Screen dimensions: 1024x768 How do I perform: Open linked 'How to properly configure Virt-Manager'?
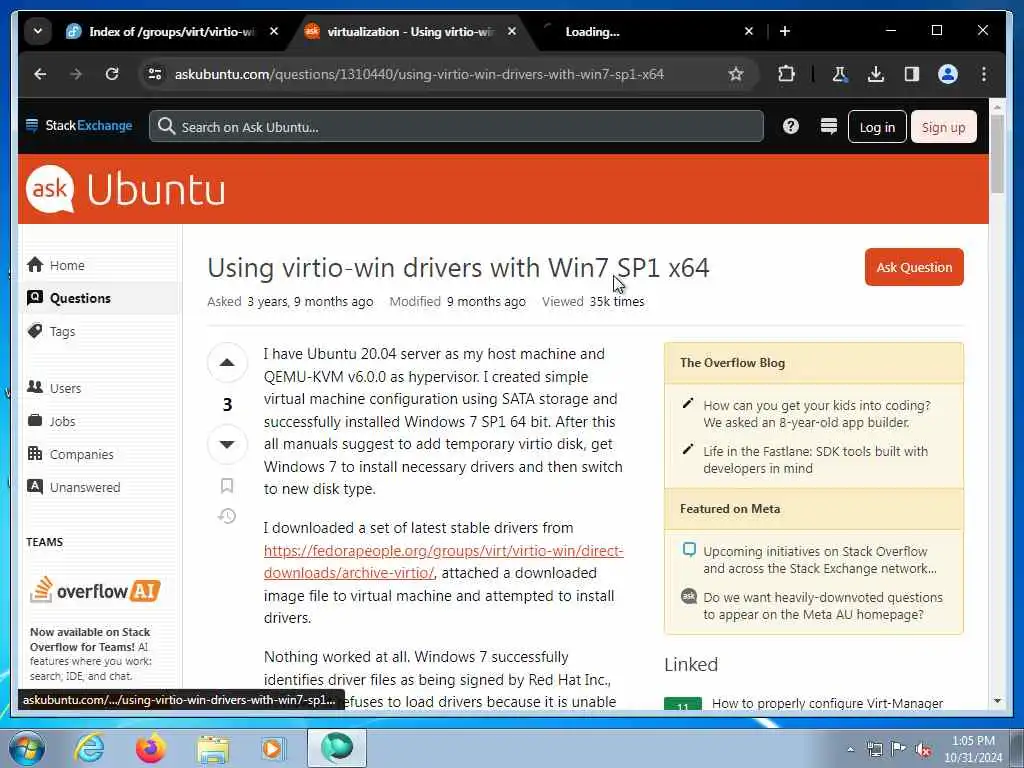827,703
